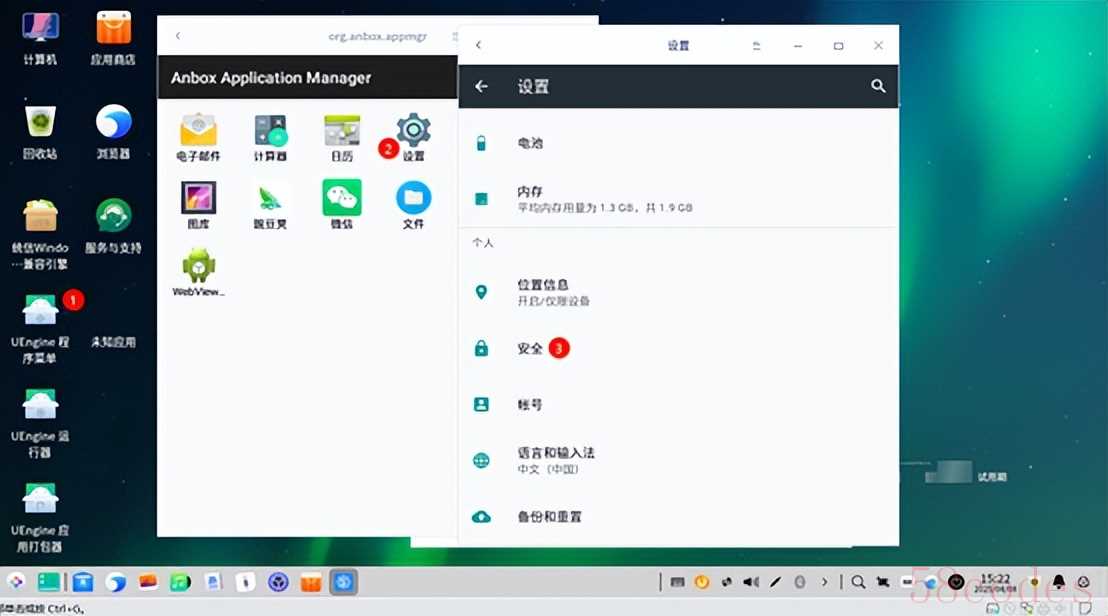Tap the back arrow in 设置 header

[x=481, y=86]
